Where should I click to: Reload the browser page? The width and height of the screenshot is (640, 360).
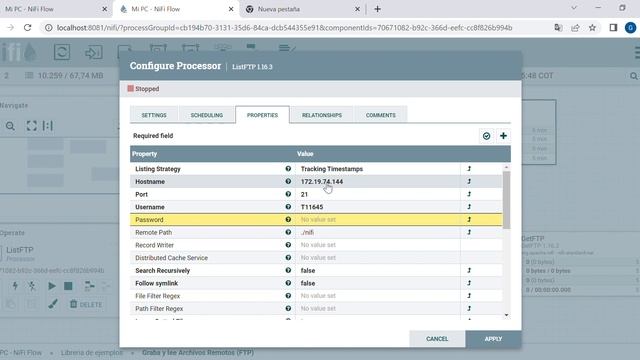point(27,27)
